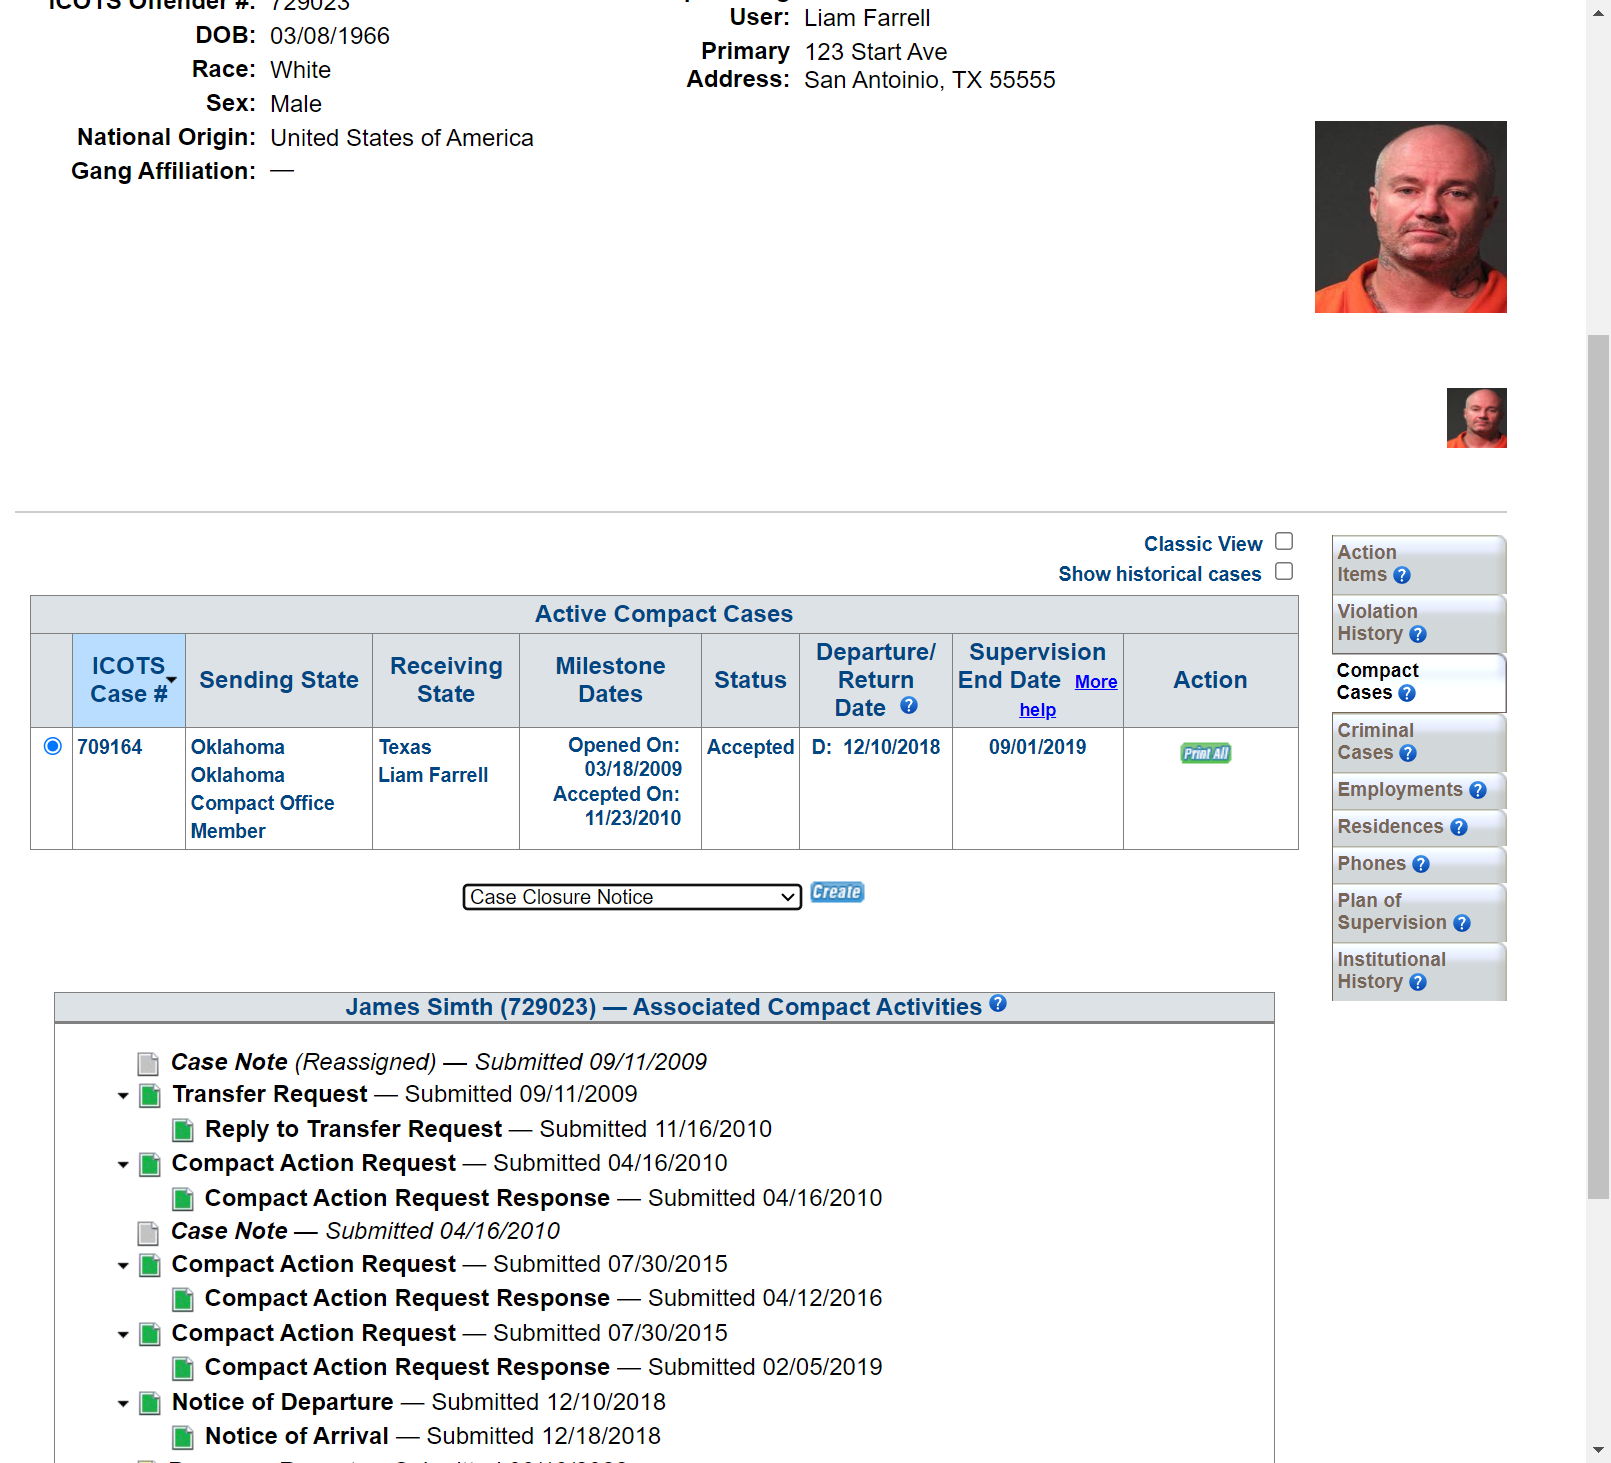Viewport: 1611px width, 1463px height.
Task: Open the Action Items tab
Action: [x=1418, y=564]
